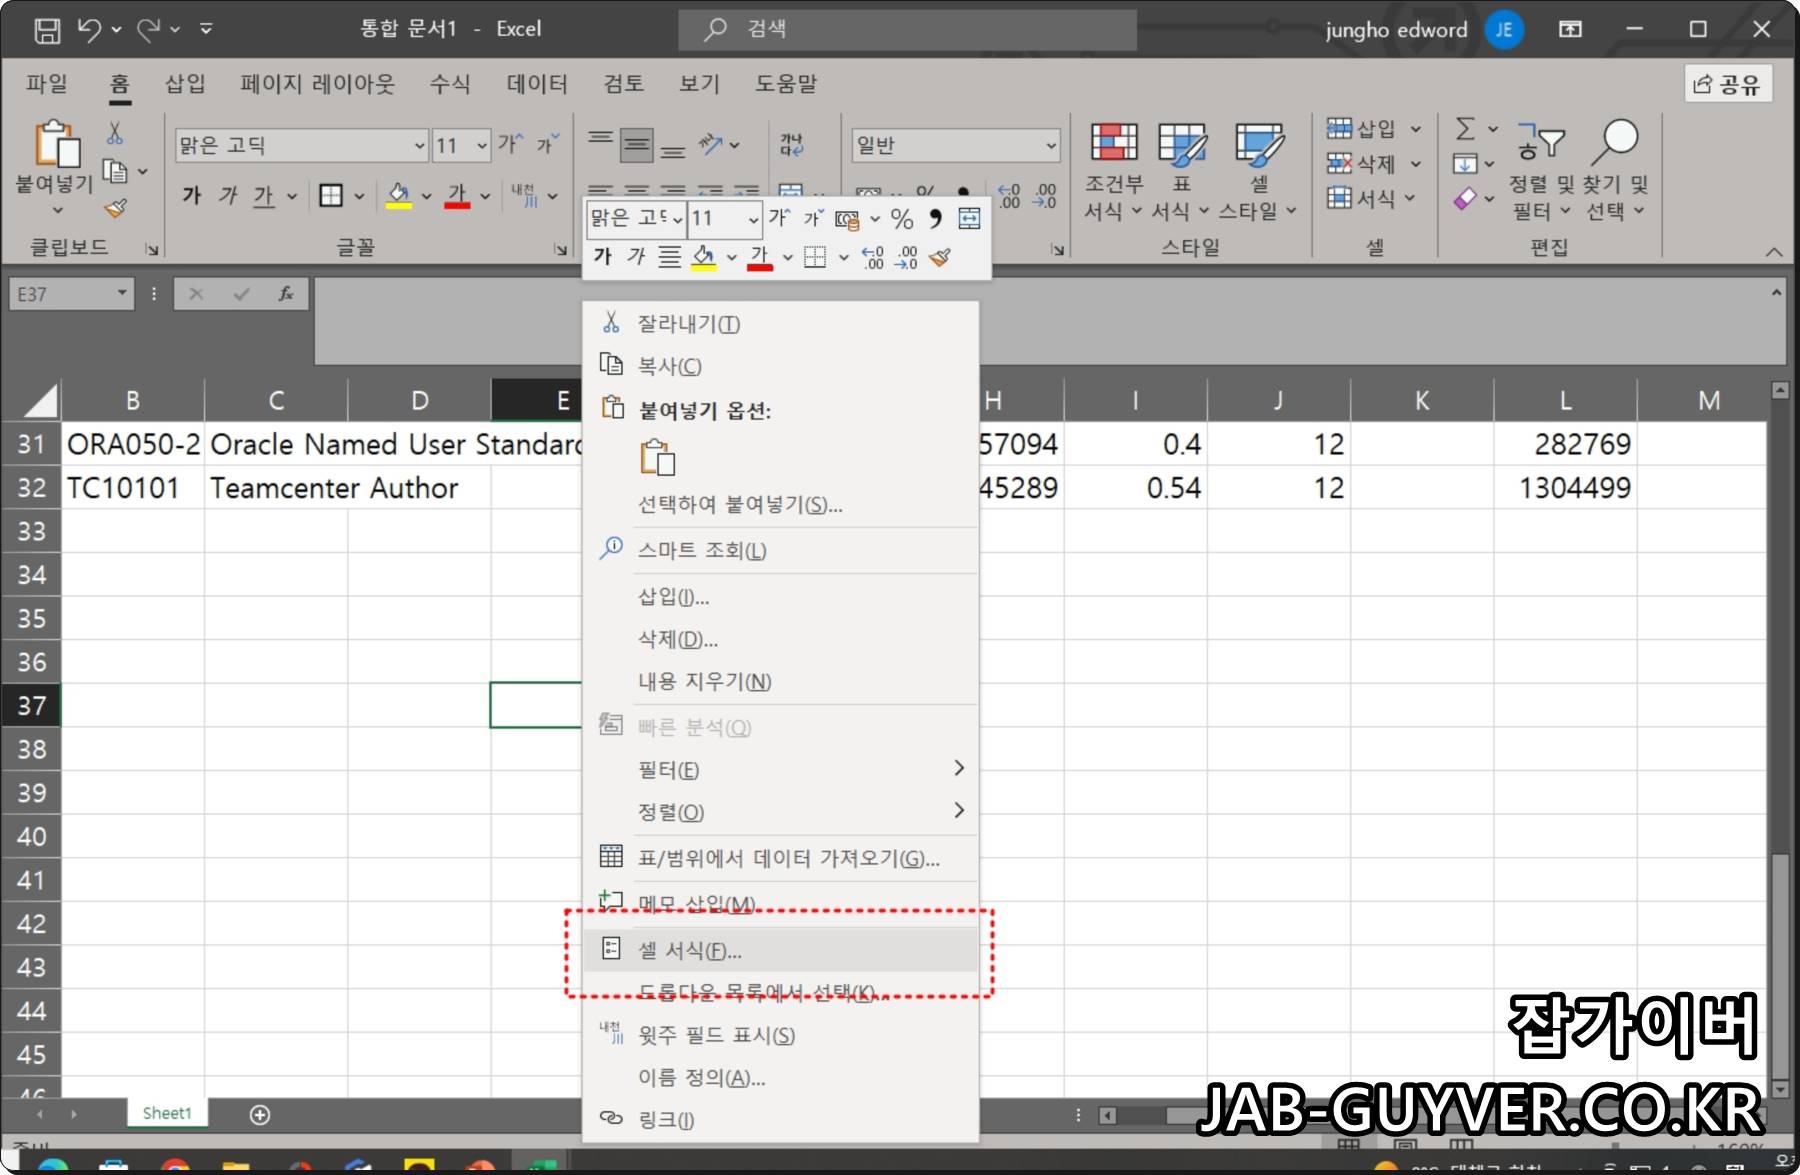Toggle middle align in the ribbon
Screen dimensions: 1800x1175
coord(636,146)
